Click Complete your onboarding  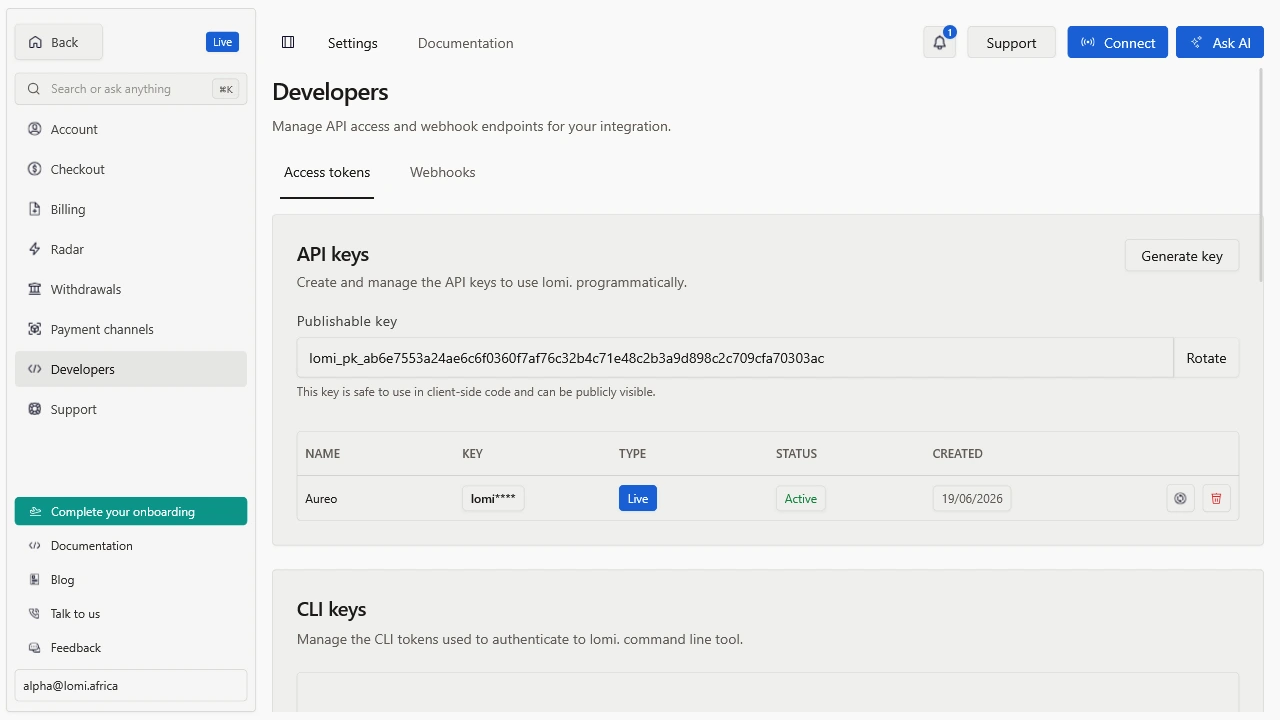[x=131, y=511]
